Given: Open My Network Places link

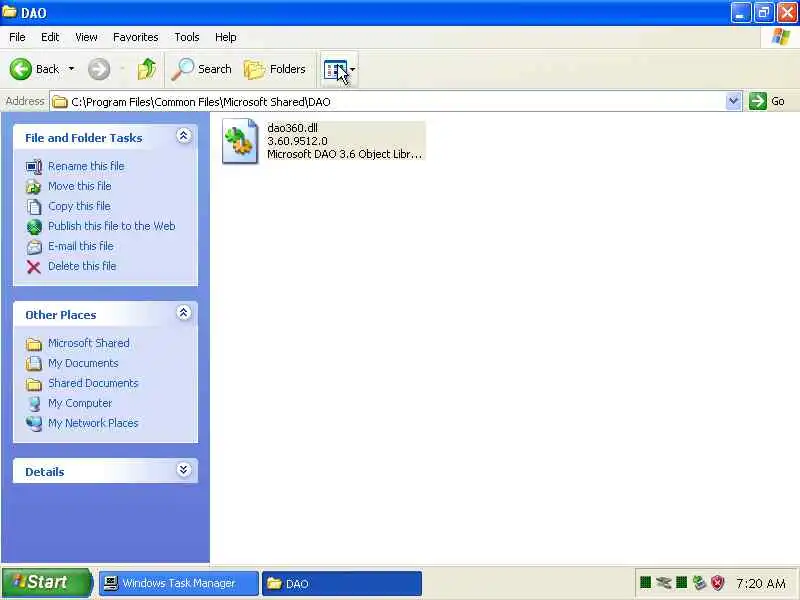Looking at the screenshot, I should point(93,422).
